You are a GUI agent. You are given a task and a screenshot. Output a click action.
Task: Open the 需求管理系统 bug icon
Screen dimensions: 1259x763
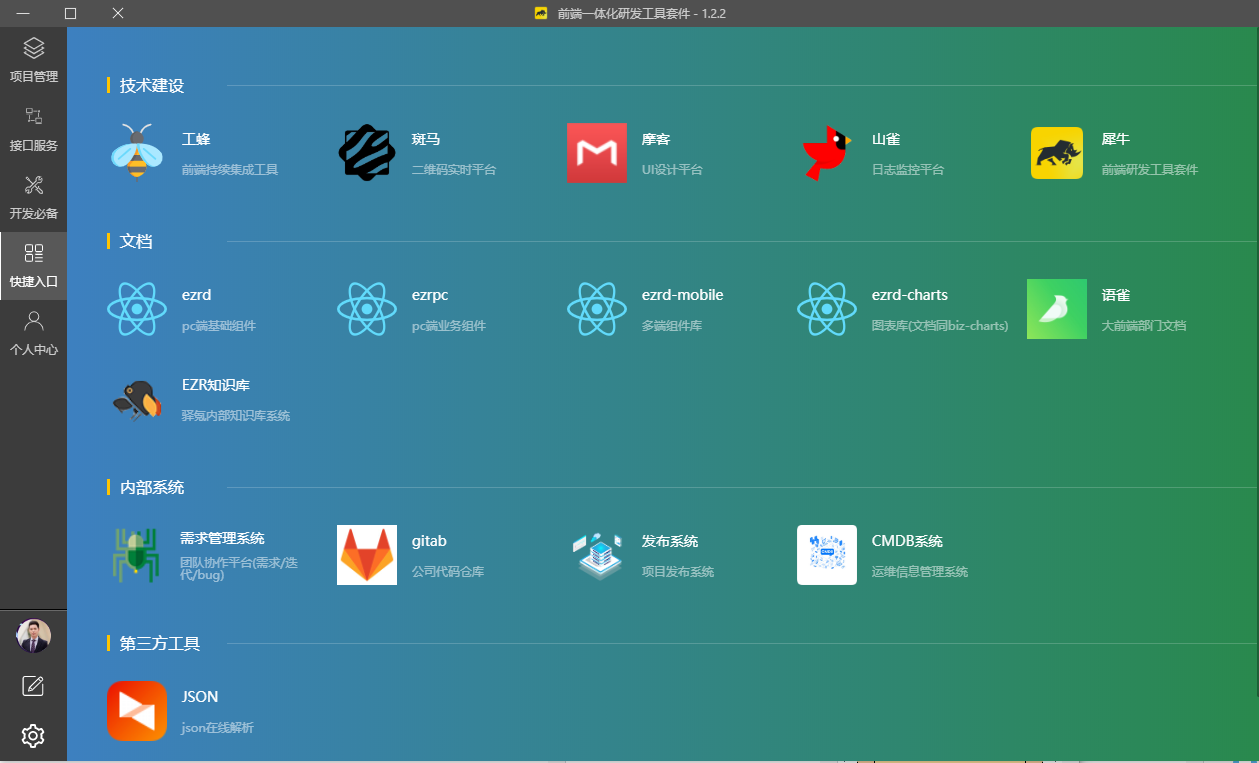(137, 555)
